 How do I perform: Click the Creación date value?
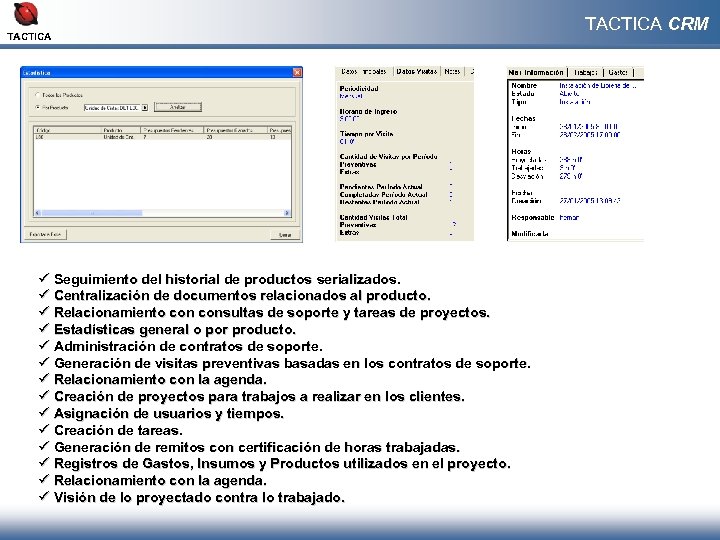tap(590, 201)
